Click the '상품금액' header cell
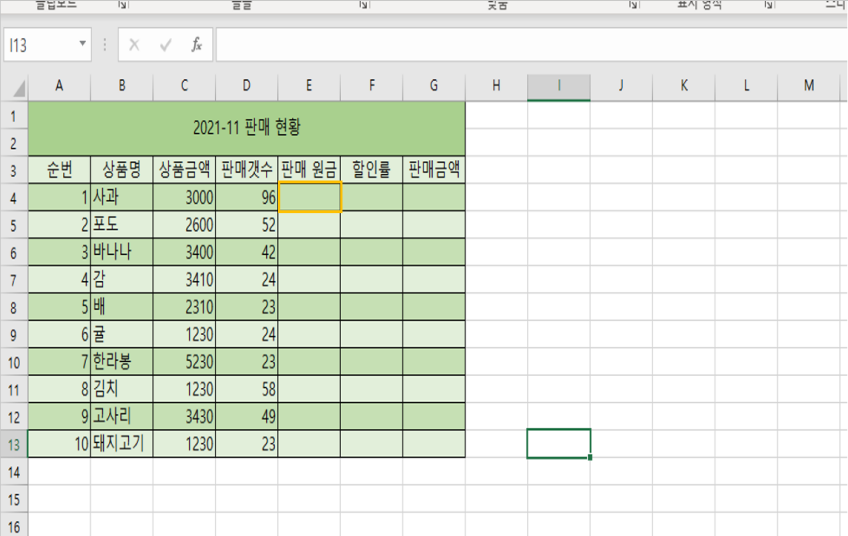The image size is (848, 536). [x=184, y=170]
